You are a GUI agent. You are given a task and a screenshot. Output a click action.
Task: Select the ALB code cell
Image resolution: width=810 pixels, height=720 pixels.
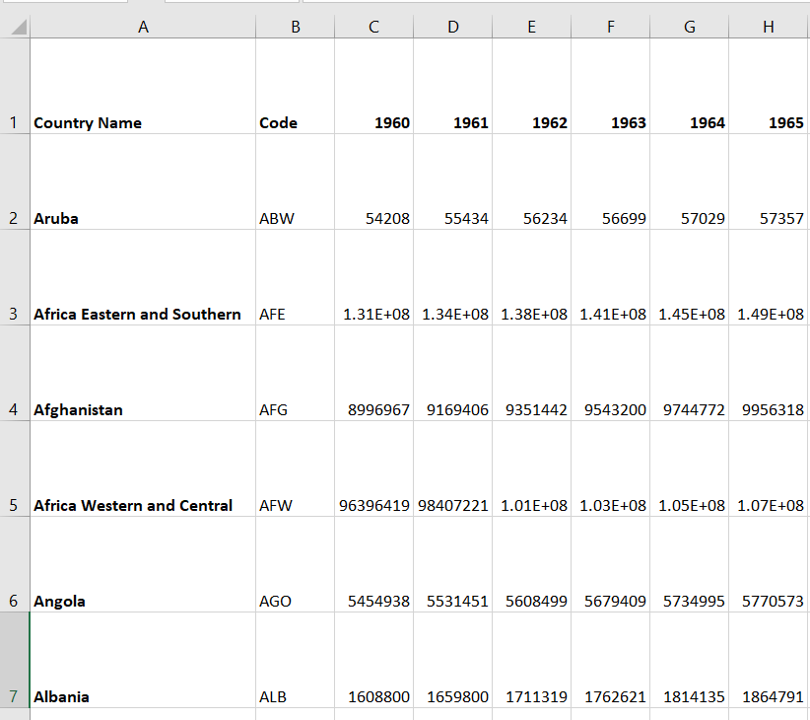pyautogui.click(x=295, y=660)
